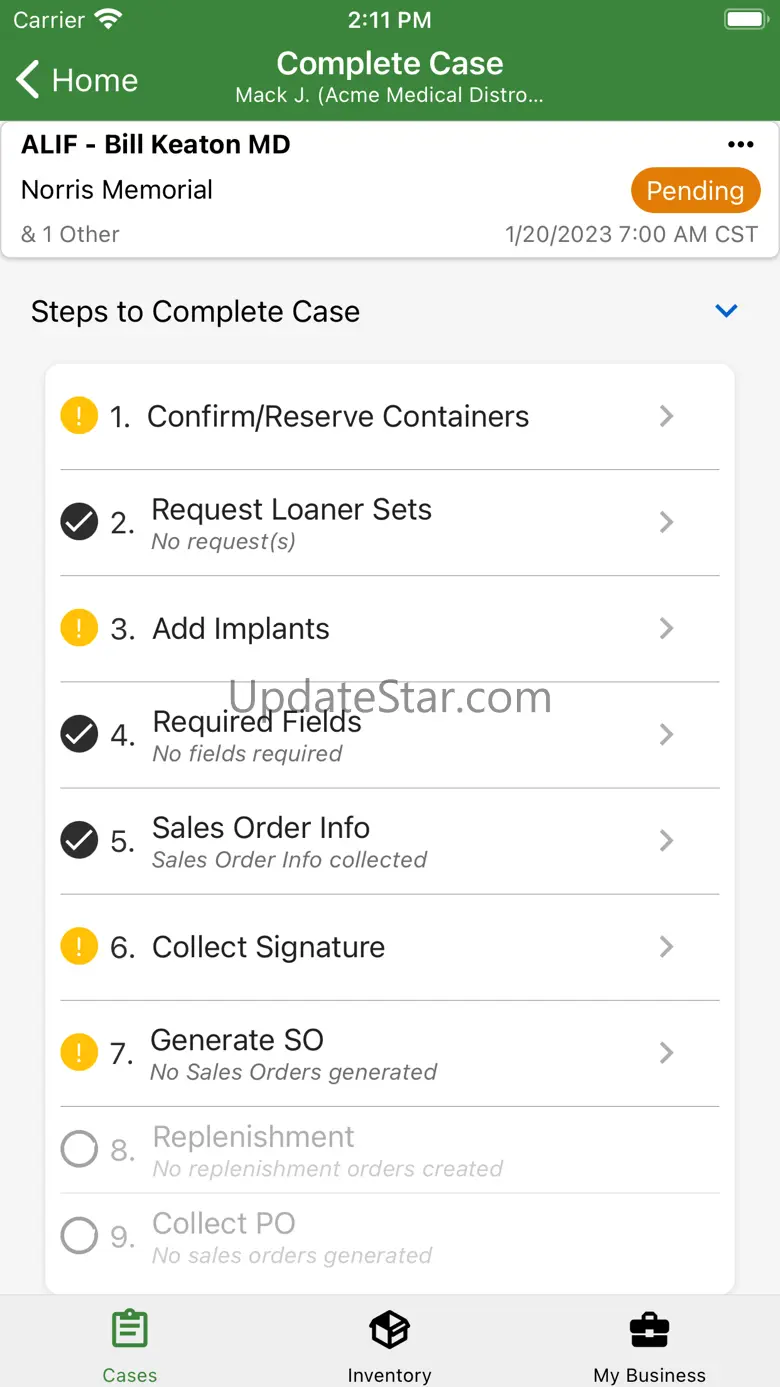Viewport: 780px width, 1387px height.
Task: Select the My Business briefcase icon
Action: pyautogui.click(x=649, y=1330)
